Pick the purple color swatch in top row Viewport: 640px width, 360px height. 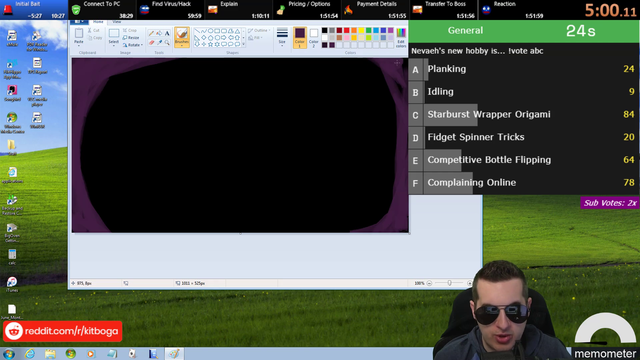tap(391, 30)
